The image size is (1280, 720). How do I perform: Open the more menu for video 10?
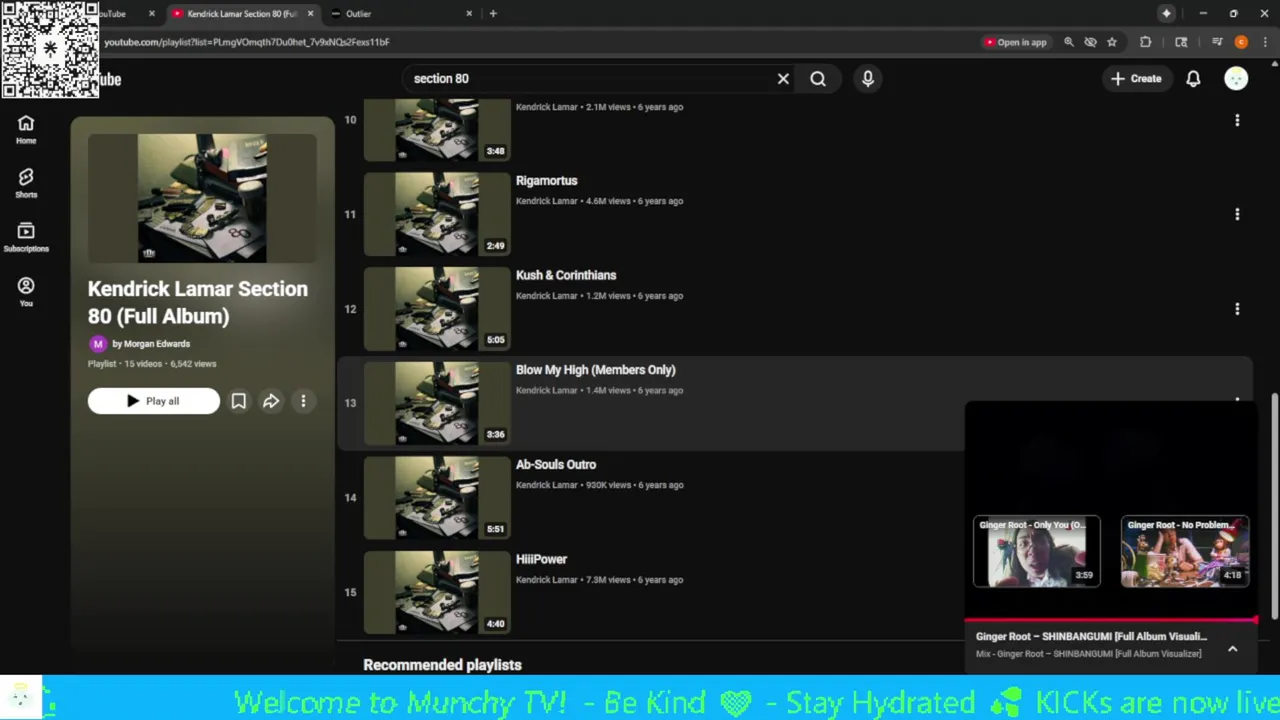click(1237, 120)
